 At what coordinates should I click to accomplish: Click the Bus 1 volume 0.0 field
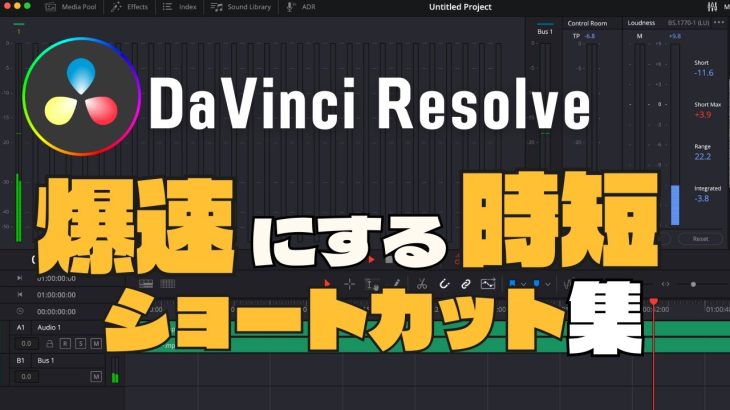click(x=27, y=376)
